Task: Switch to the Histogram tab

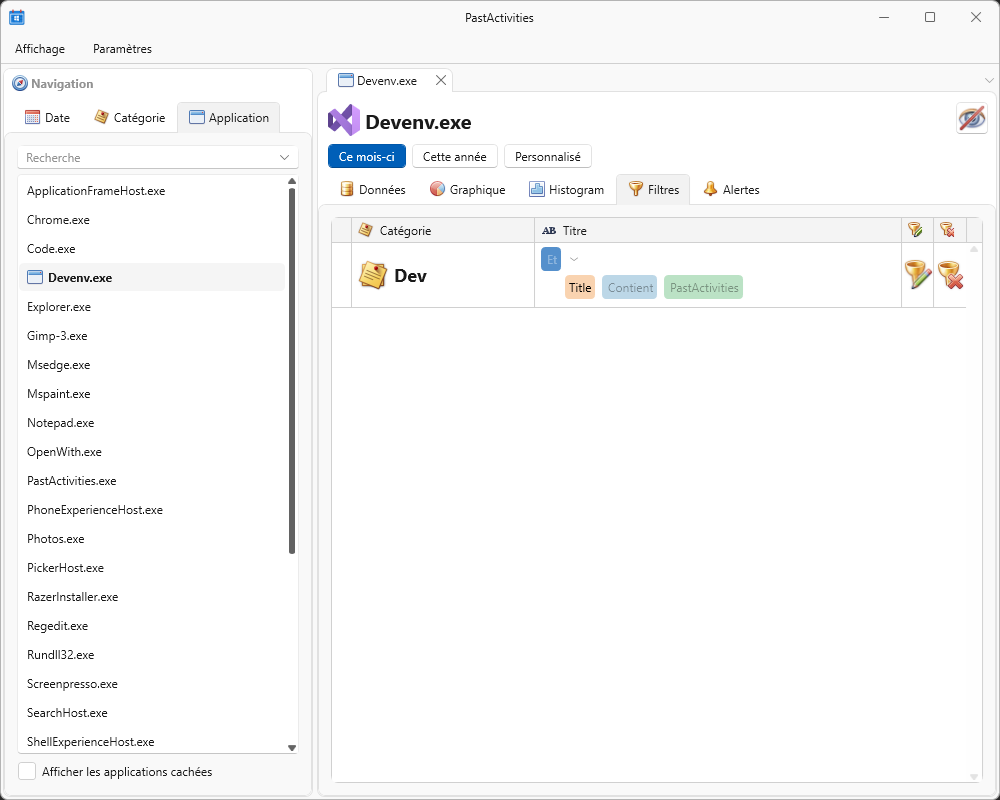Action: click(x=567, y=189)
